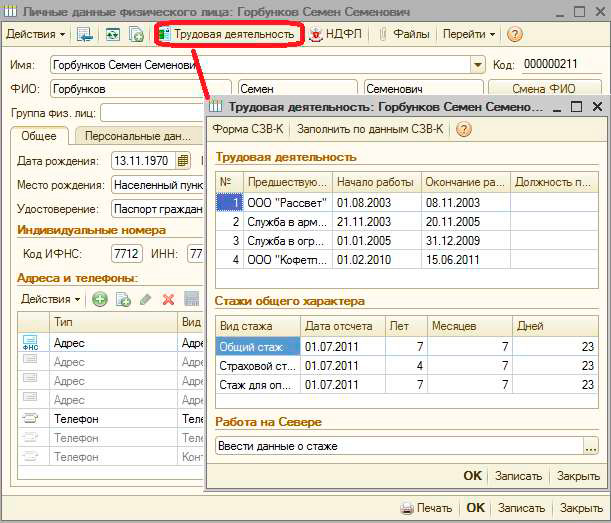
Task: Click the Код field 000000211
Action: coord(561,64)
